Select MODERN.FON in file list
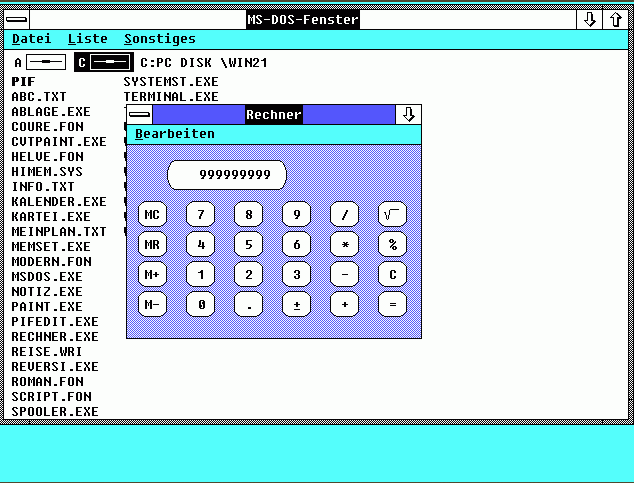 click(x=51, y=261)
